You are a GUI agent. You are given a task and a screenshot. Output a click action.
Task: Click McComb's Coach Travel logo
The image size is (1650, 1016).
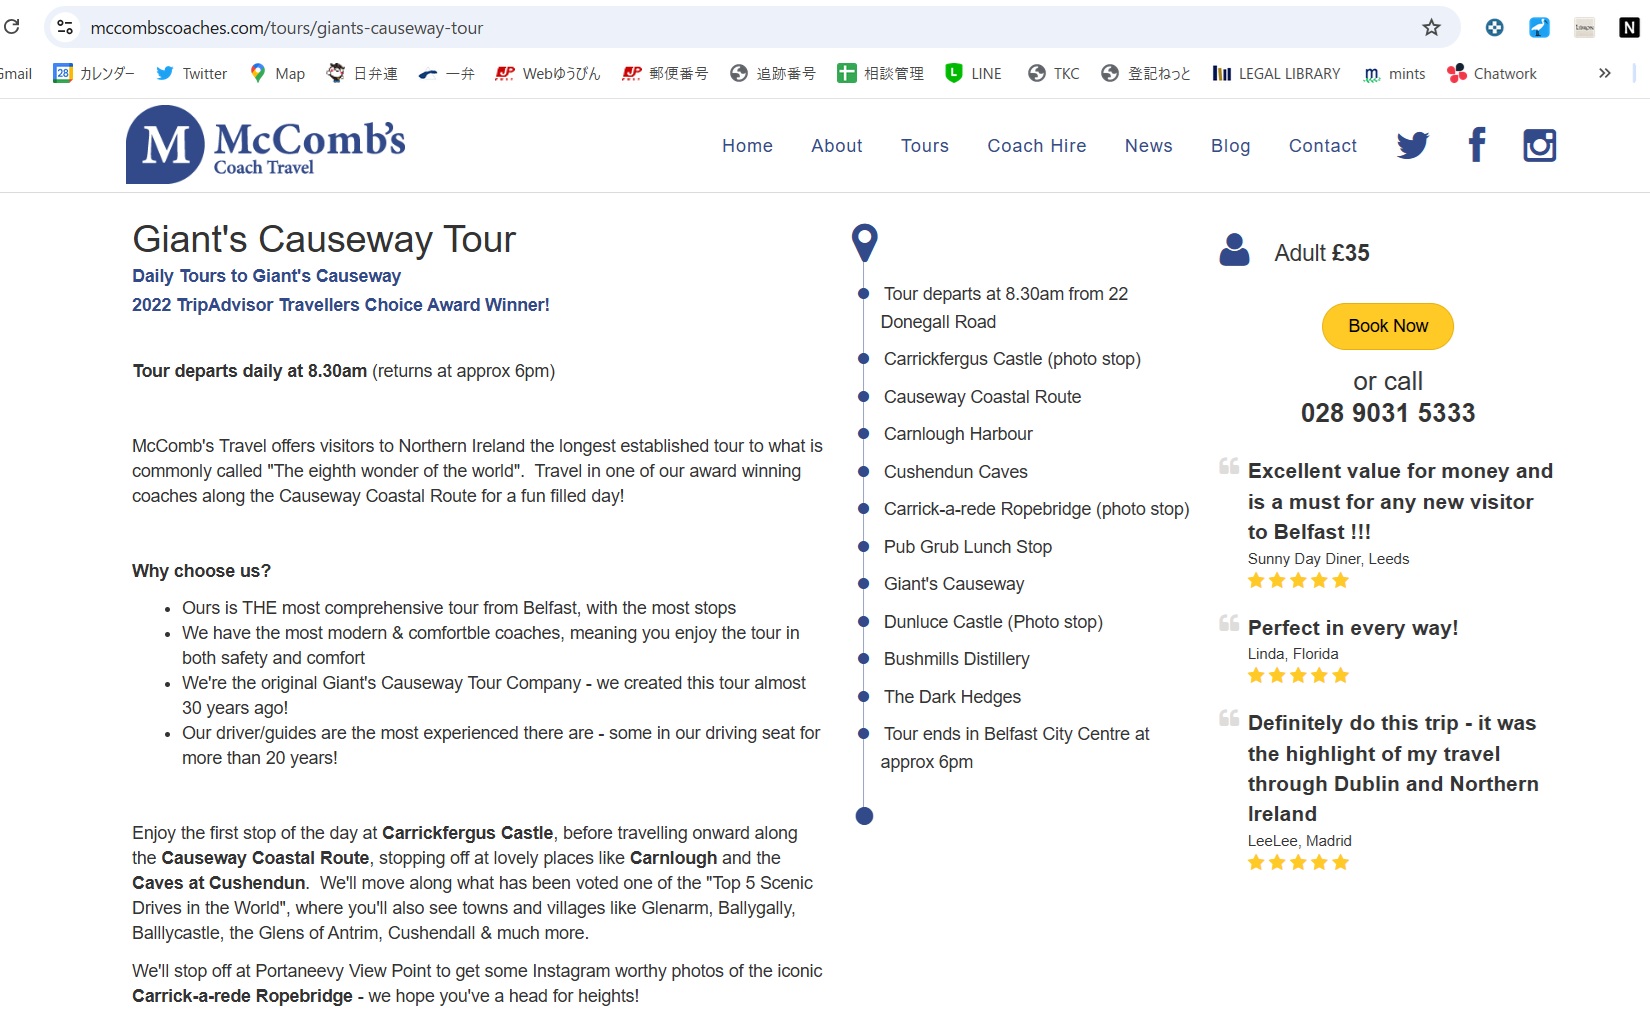click(266, 146)
